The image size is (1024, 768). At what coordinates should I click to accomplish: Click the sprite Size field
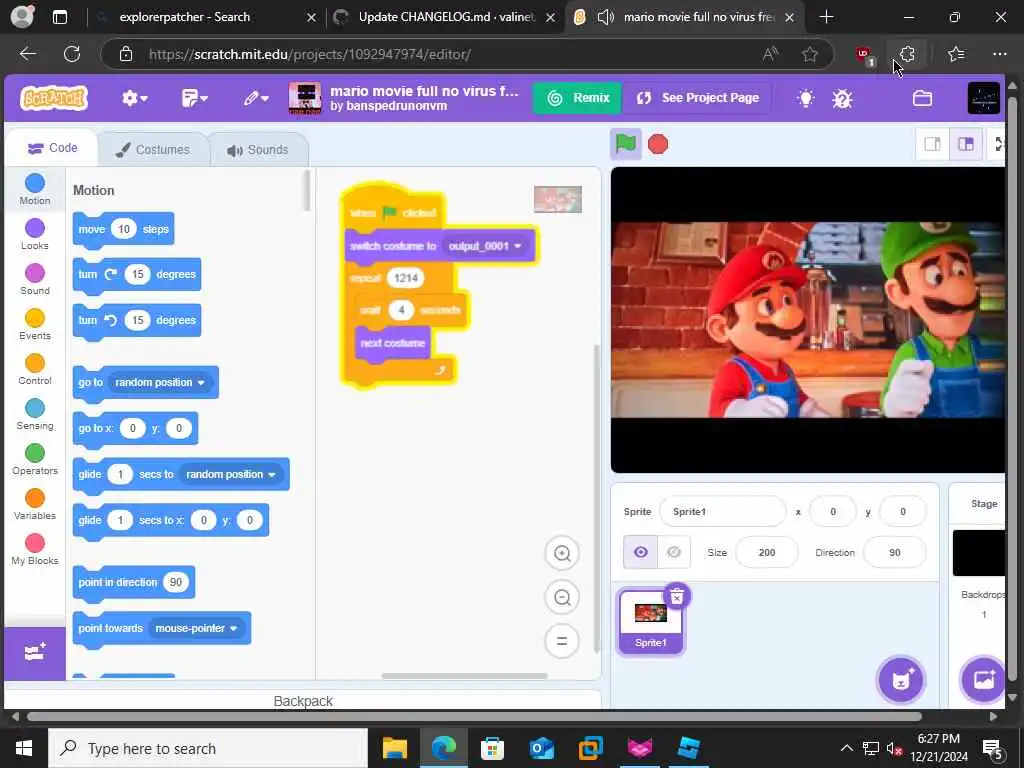[767, 552]
